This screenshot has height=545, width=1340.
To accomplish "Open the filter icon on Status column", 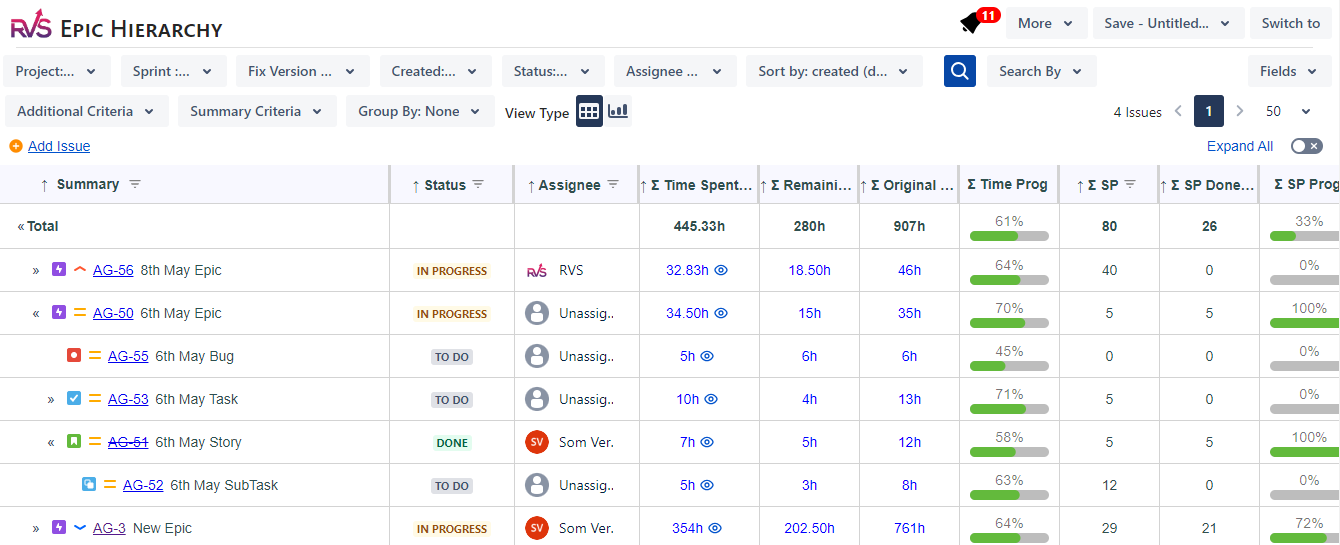I will 478,184.
